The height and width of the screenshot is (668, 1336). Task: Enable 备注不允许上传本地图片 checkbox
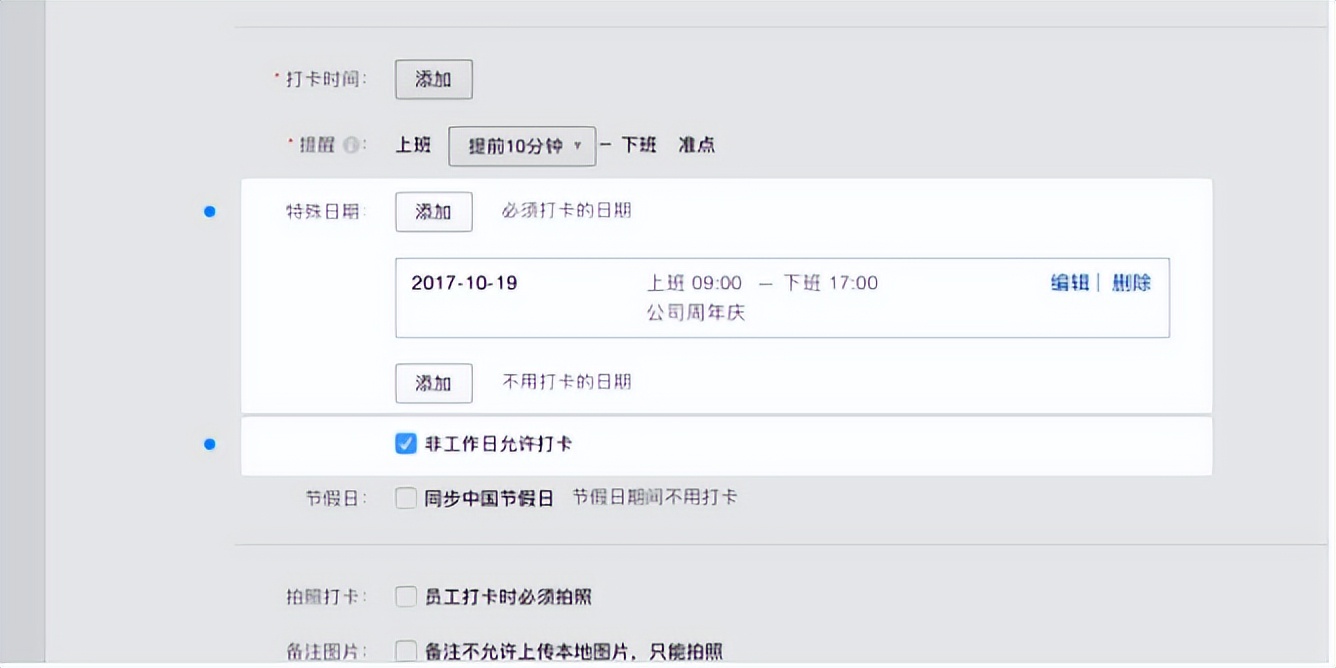point(404,650)
